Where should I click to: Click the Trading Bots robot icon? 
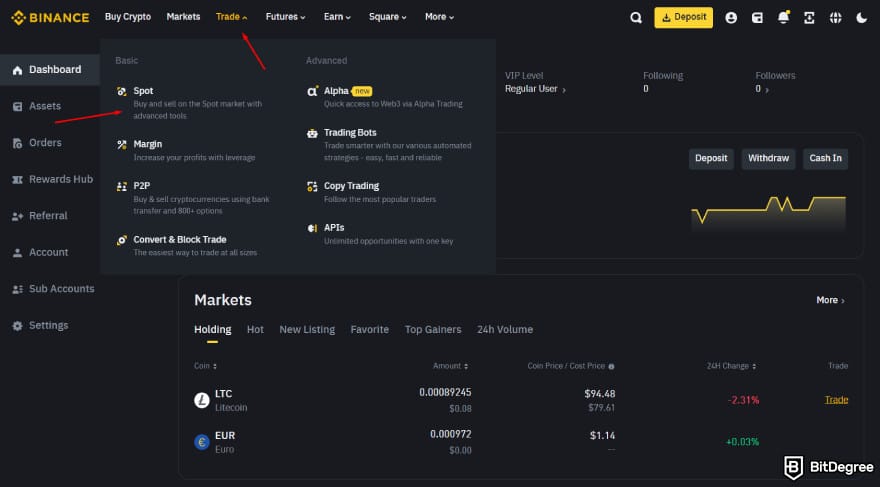(x=312, y=134)
